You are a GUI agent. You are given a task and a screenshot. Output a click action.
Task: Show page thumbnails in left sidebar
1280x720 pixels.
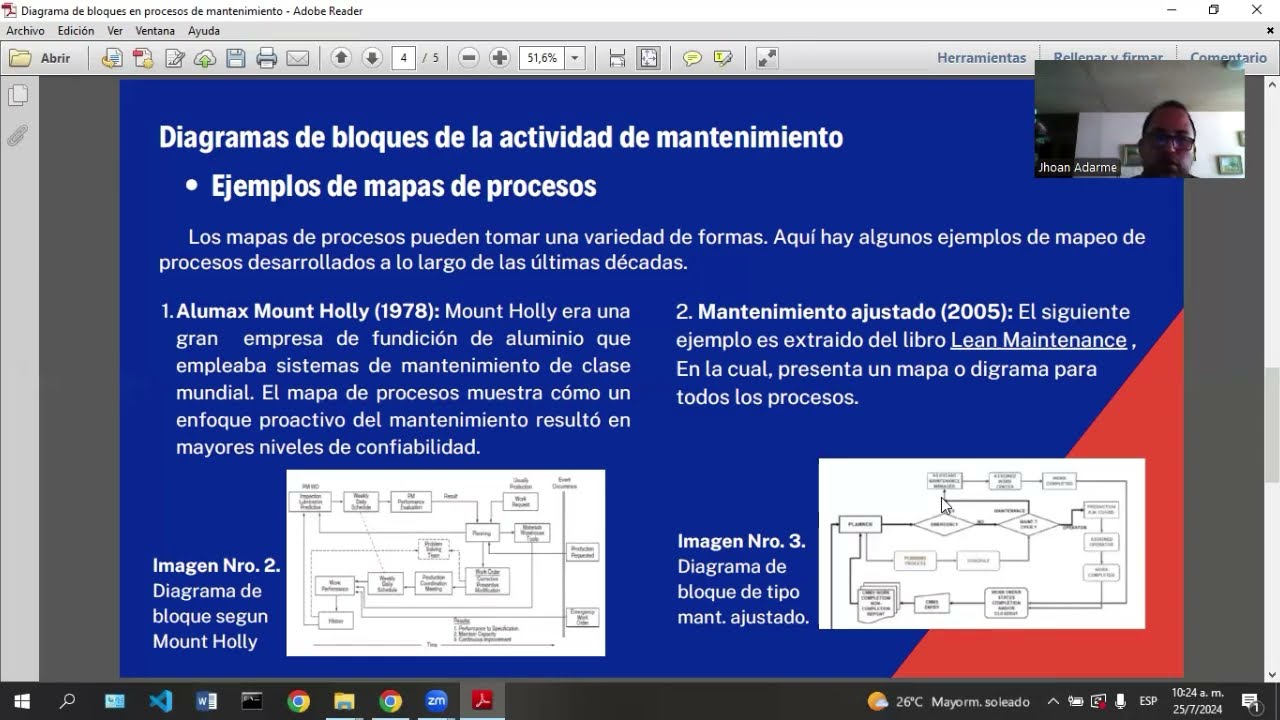pos(18,96)
